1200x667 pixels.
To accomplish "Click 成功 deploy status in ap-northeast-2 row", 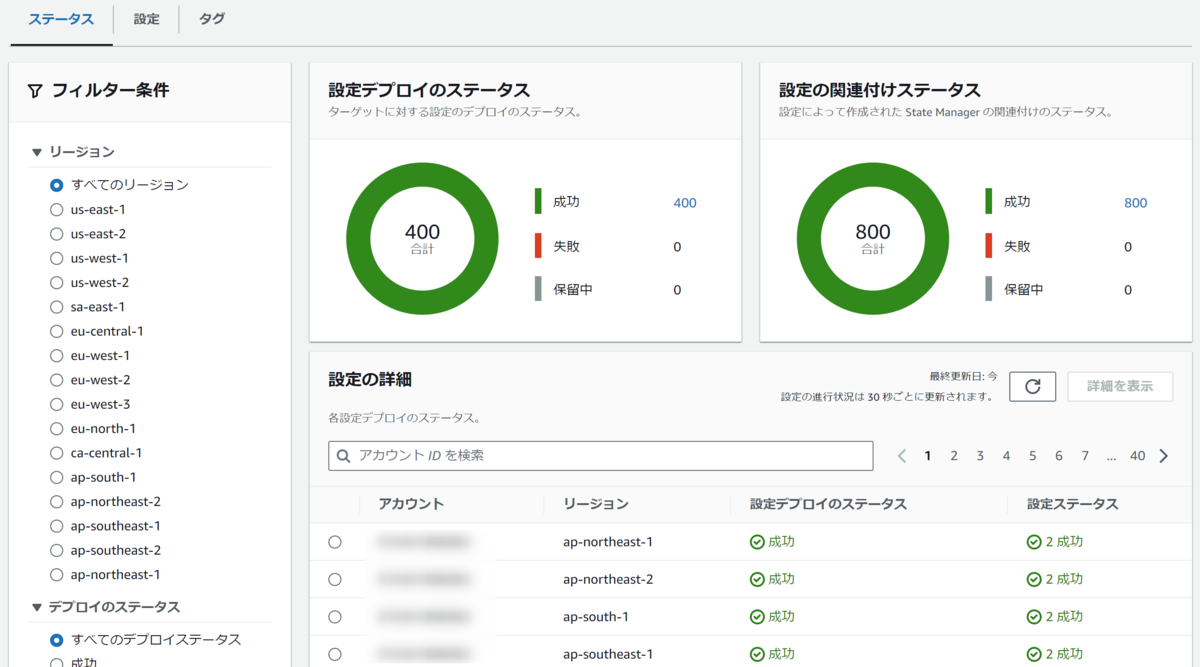I will pos(782,579).
